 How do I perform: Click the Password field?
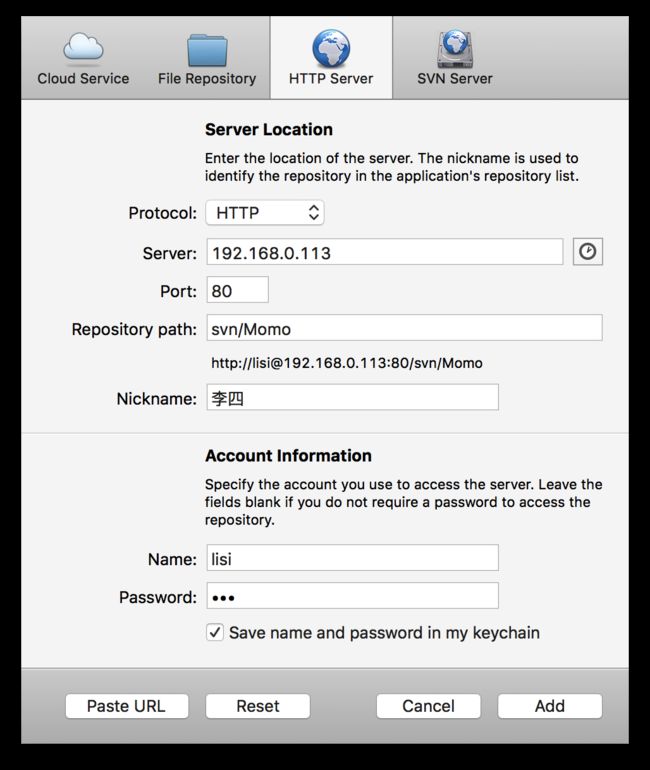point(352,596)
